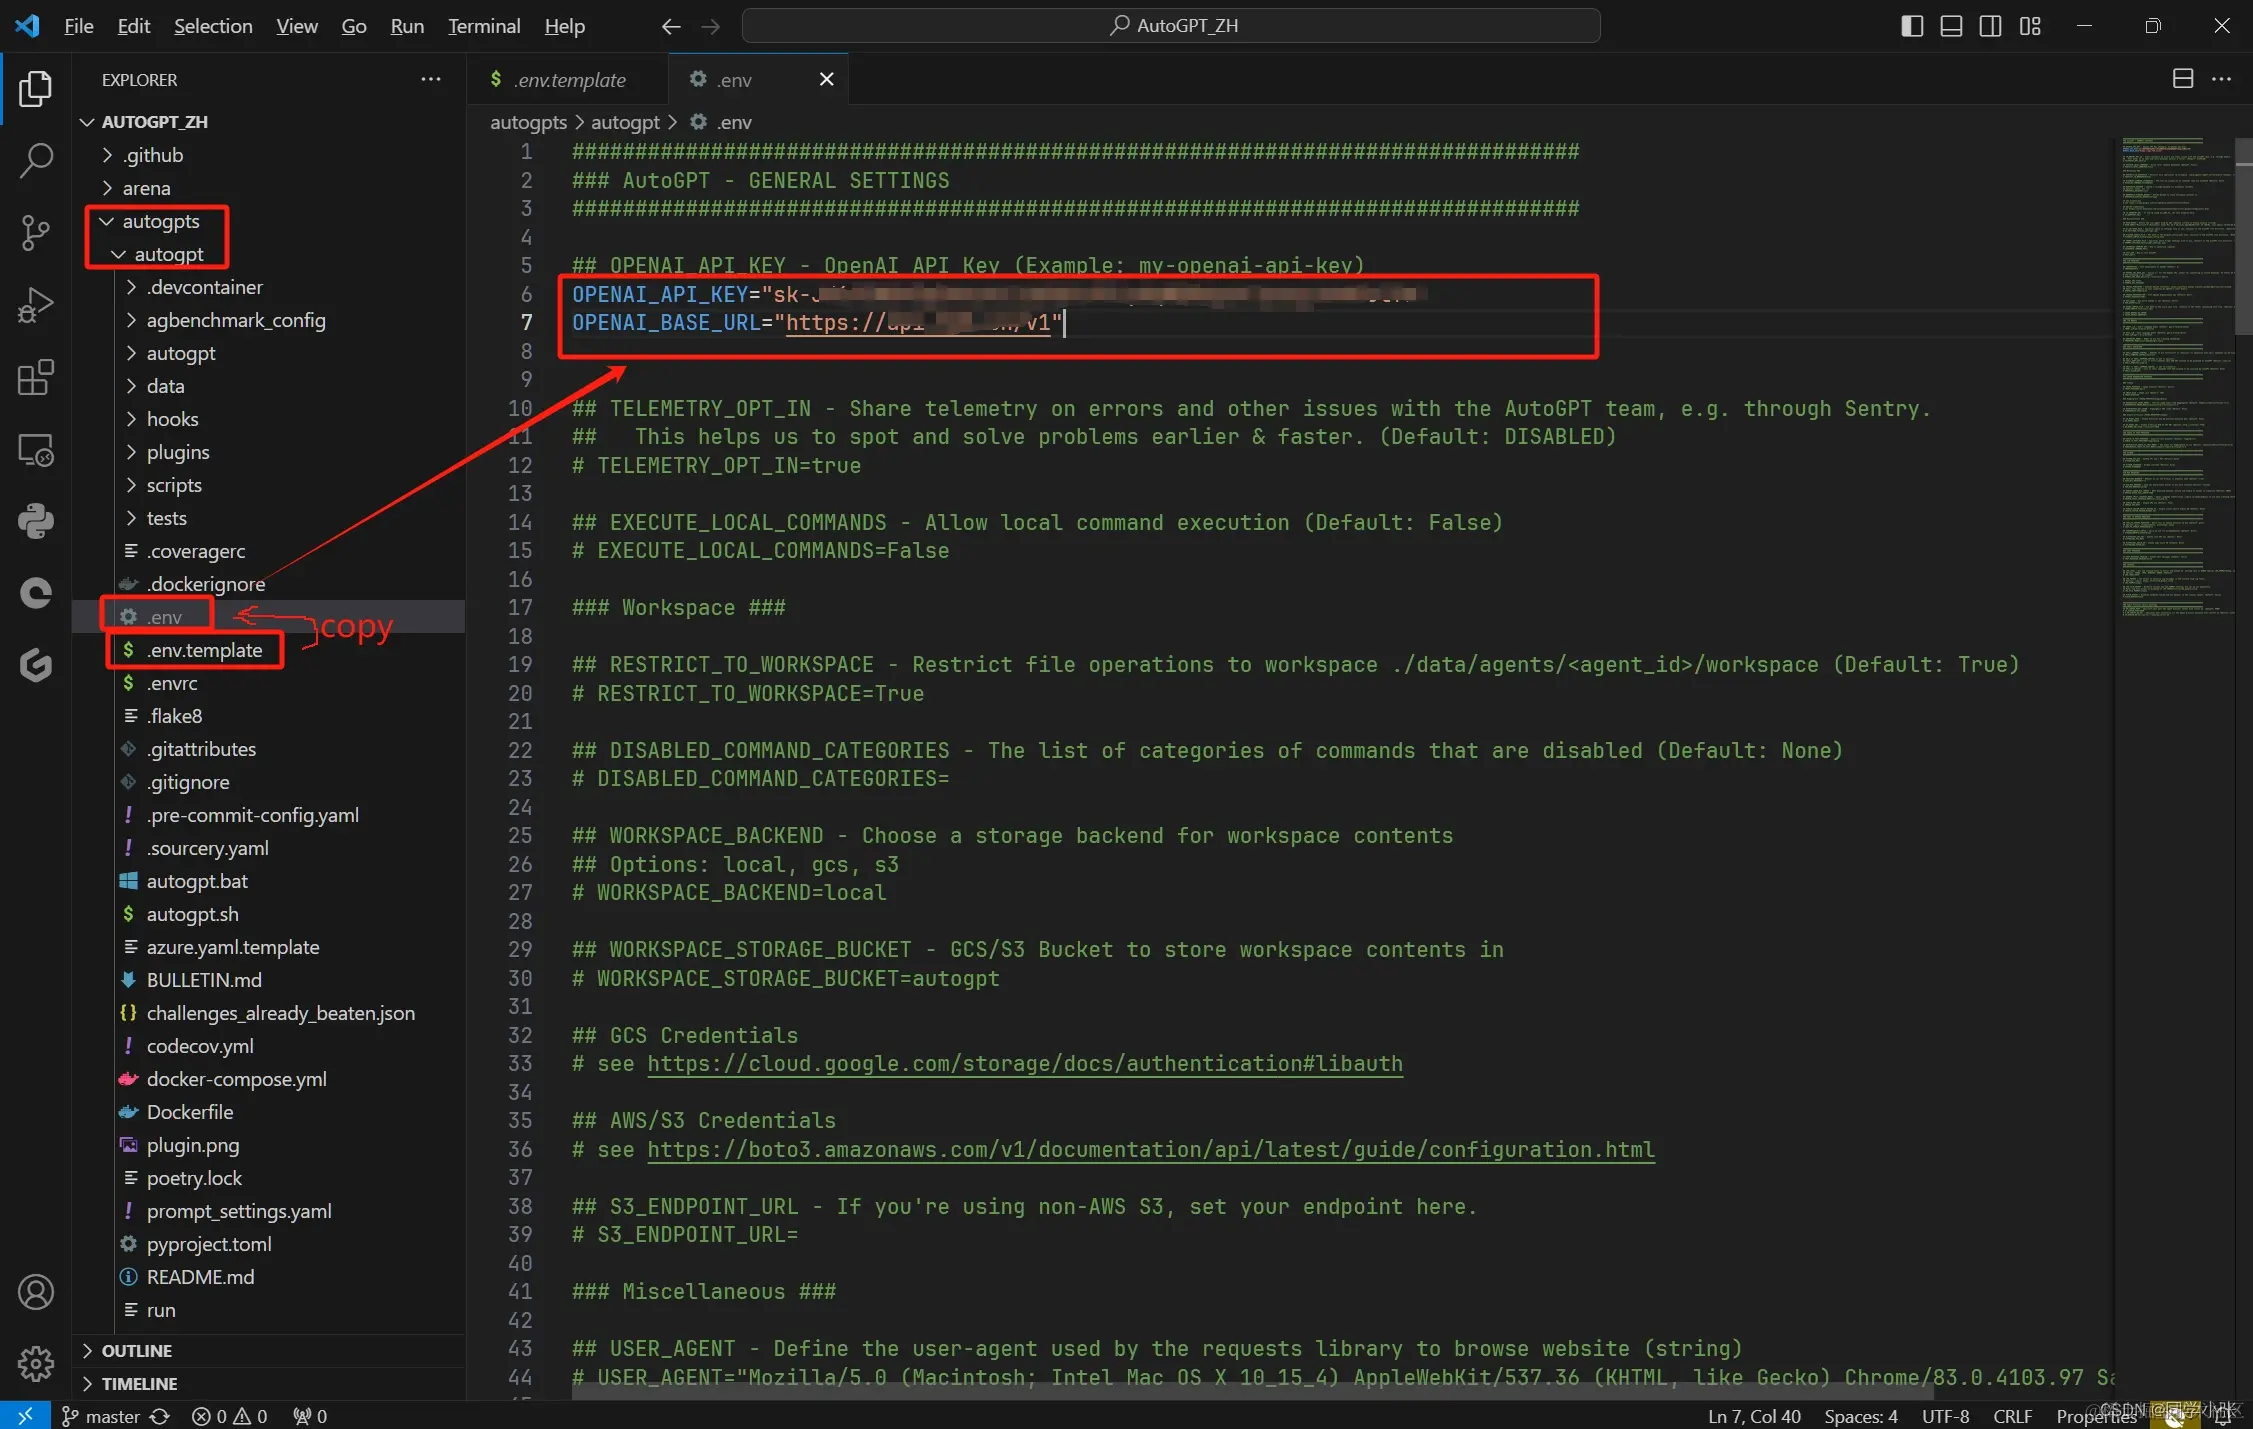2253x1429 pixels.
Task: Toggle primary side bar visibility
Action: (1911, 26)
